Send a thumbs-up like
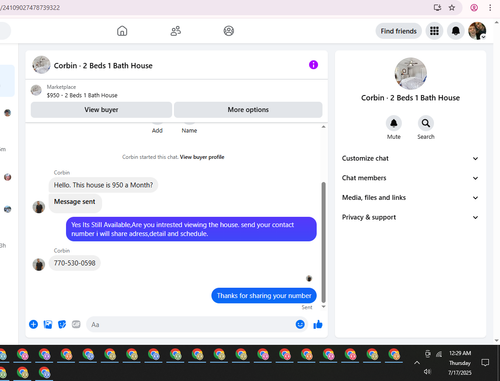 click(318, 324)
